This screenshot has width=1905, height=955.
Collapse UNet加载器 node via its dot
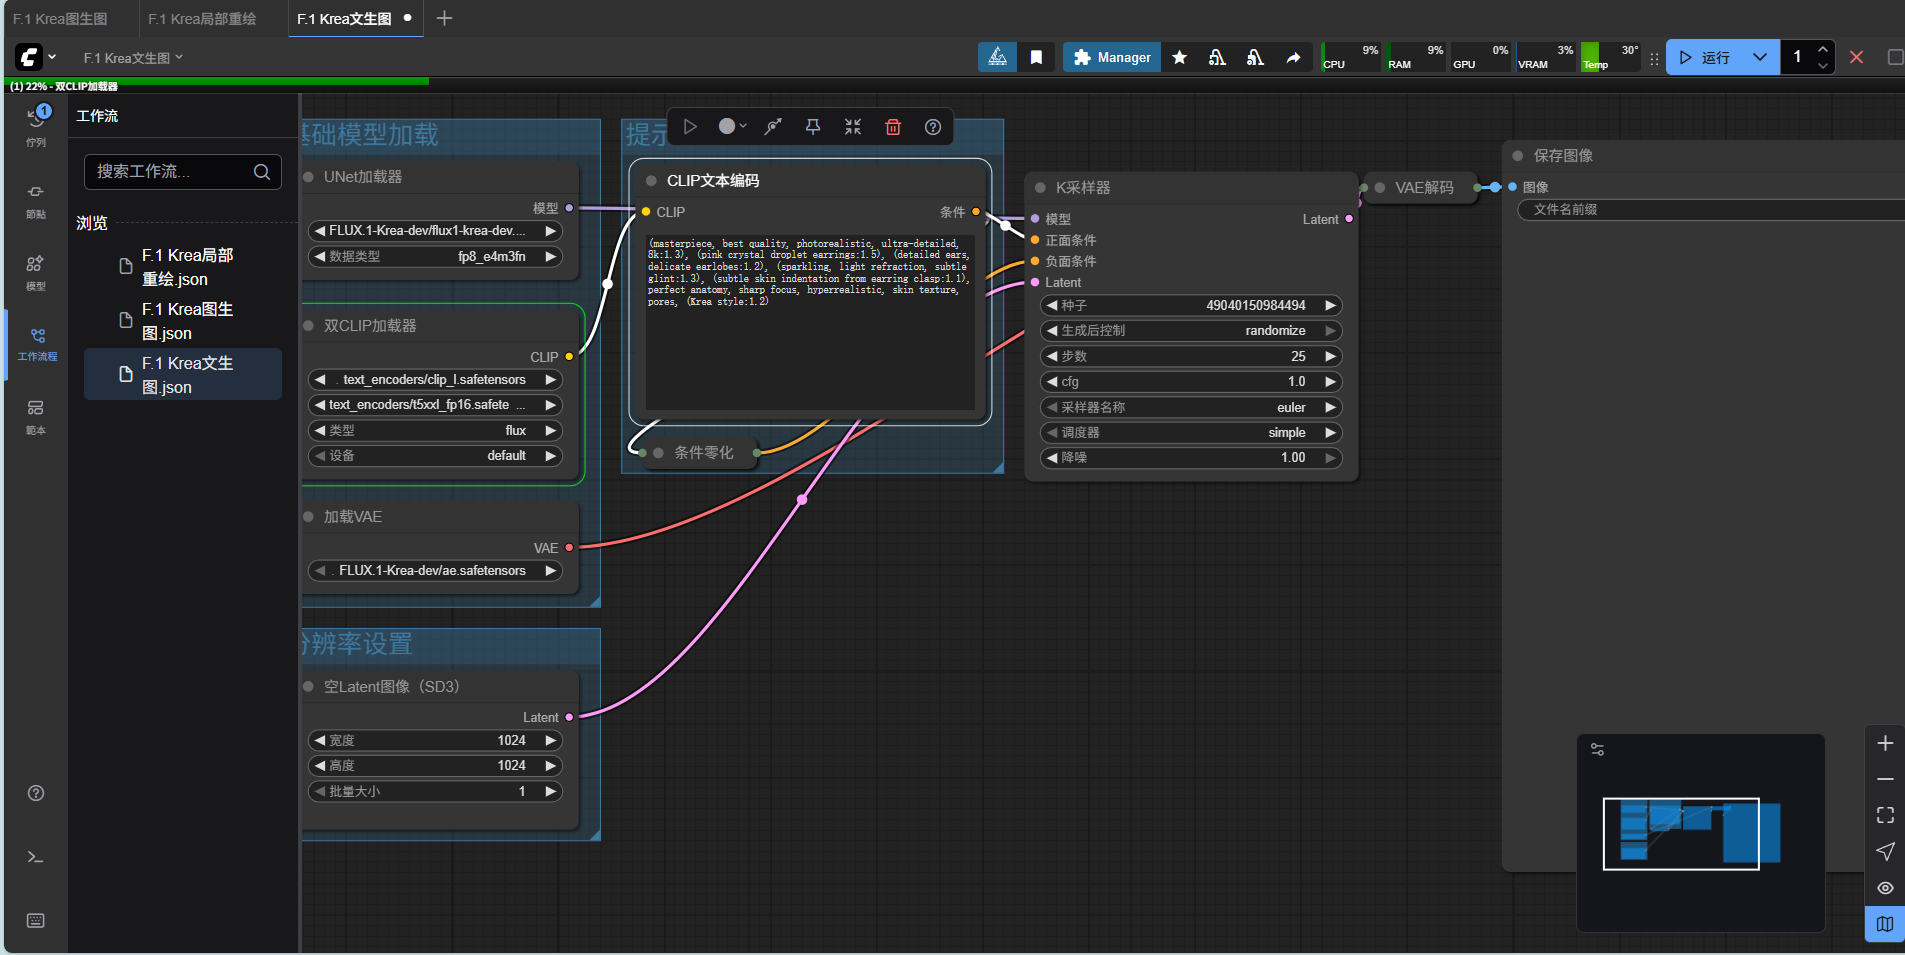pyautogui.click(x=309, y=177)
